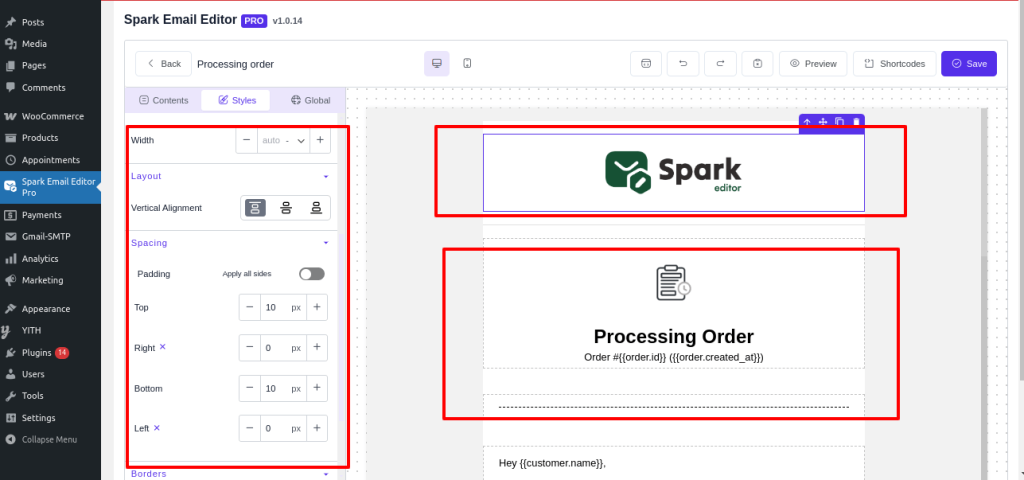The image size is (1024, 480).
Task: Open the Width unit dropdown
Action: click(300, 140)
